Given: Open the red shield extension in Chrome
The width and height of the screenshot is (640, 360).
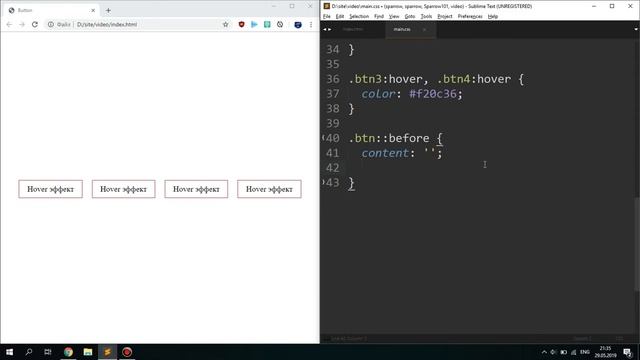Looking at the screenshot, I should (x=242, y=24).
